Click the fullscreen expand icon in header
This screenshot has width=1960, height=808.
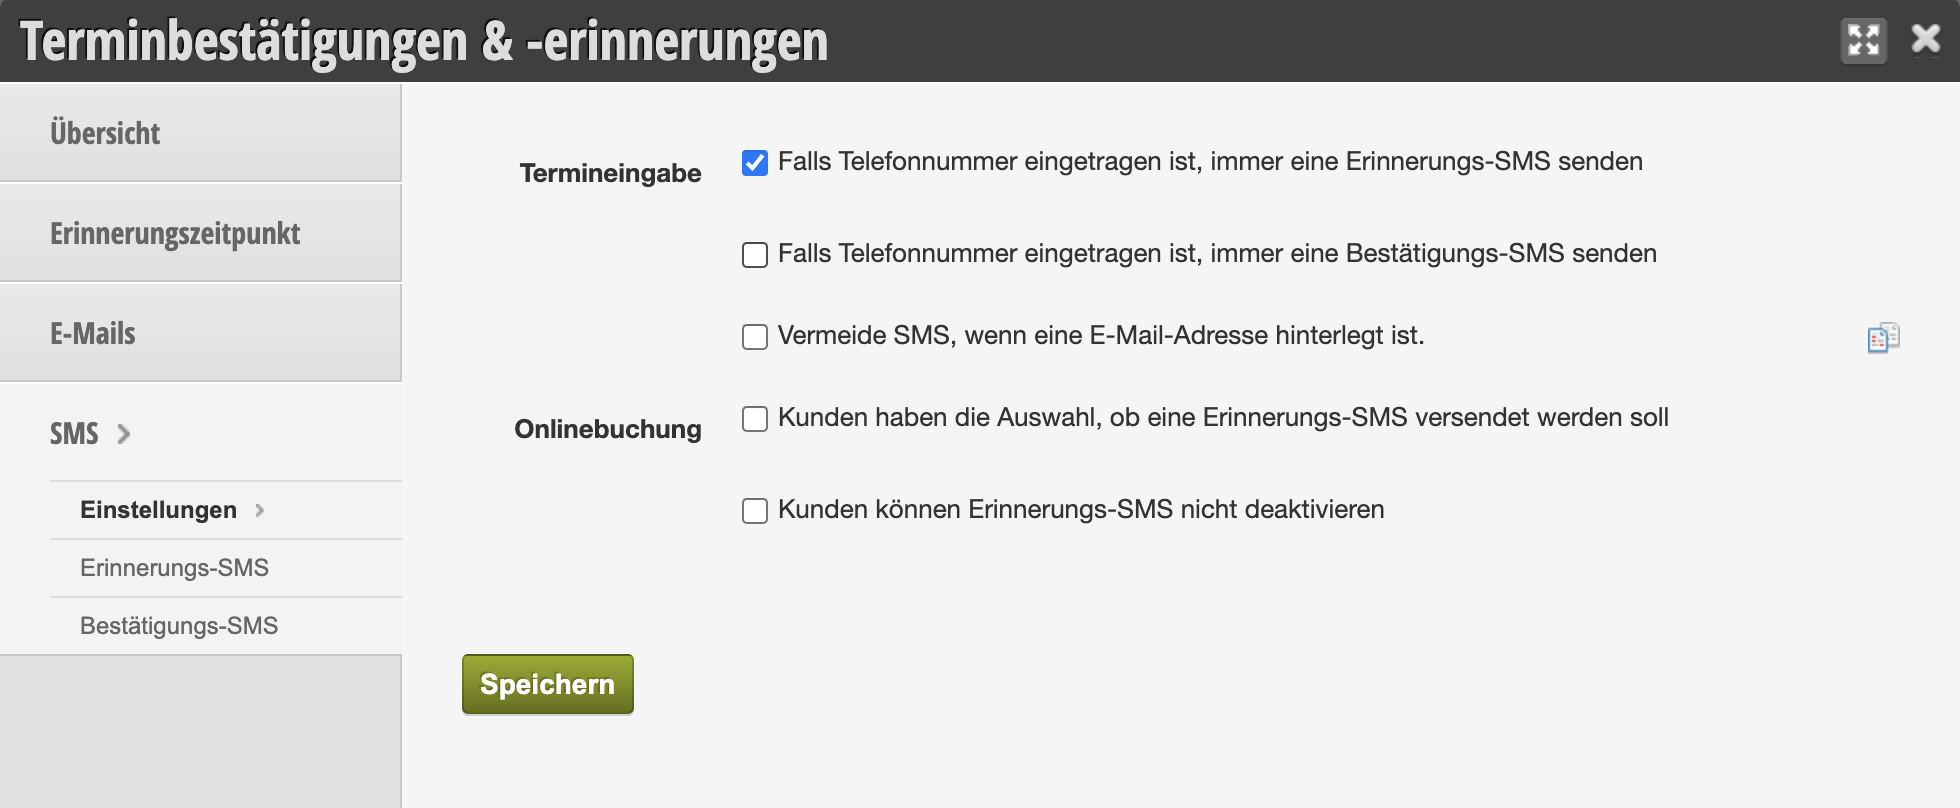pyautogui.click(x=1864, y=41)
